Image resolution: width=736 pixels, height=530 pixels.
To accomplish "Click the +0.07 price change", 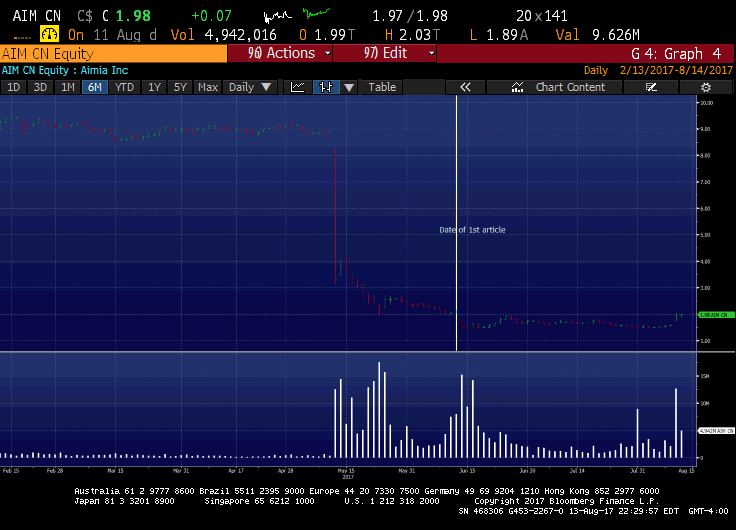I will pyautogui.click(x=211, y=16).
